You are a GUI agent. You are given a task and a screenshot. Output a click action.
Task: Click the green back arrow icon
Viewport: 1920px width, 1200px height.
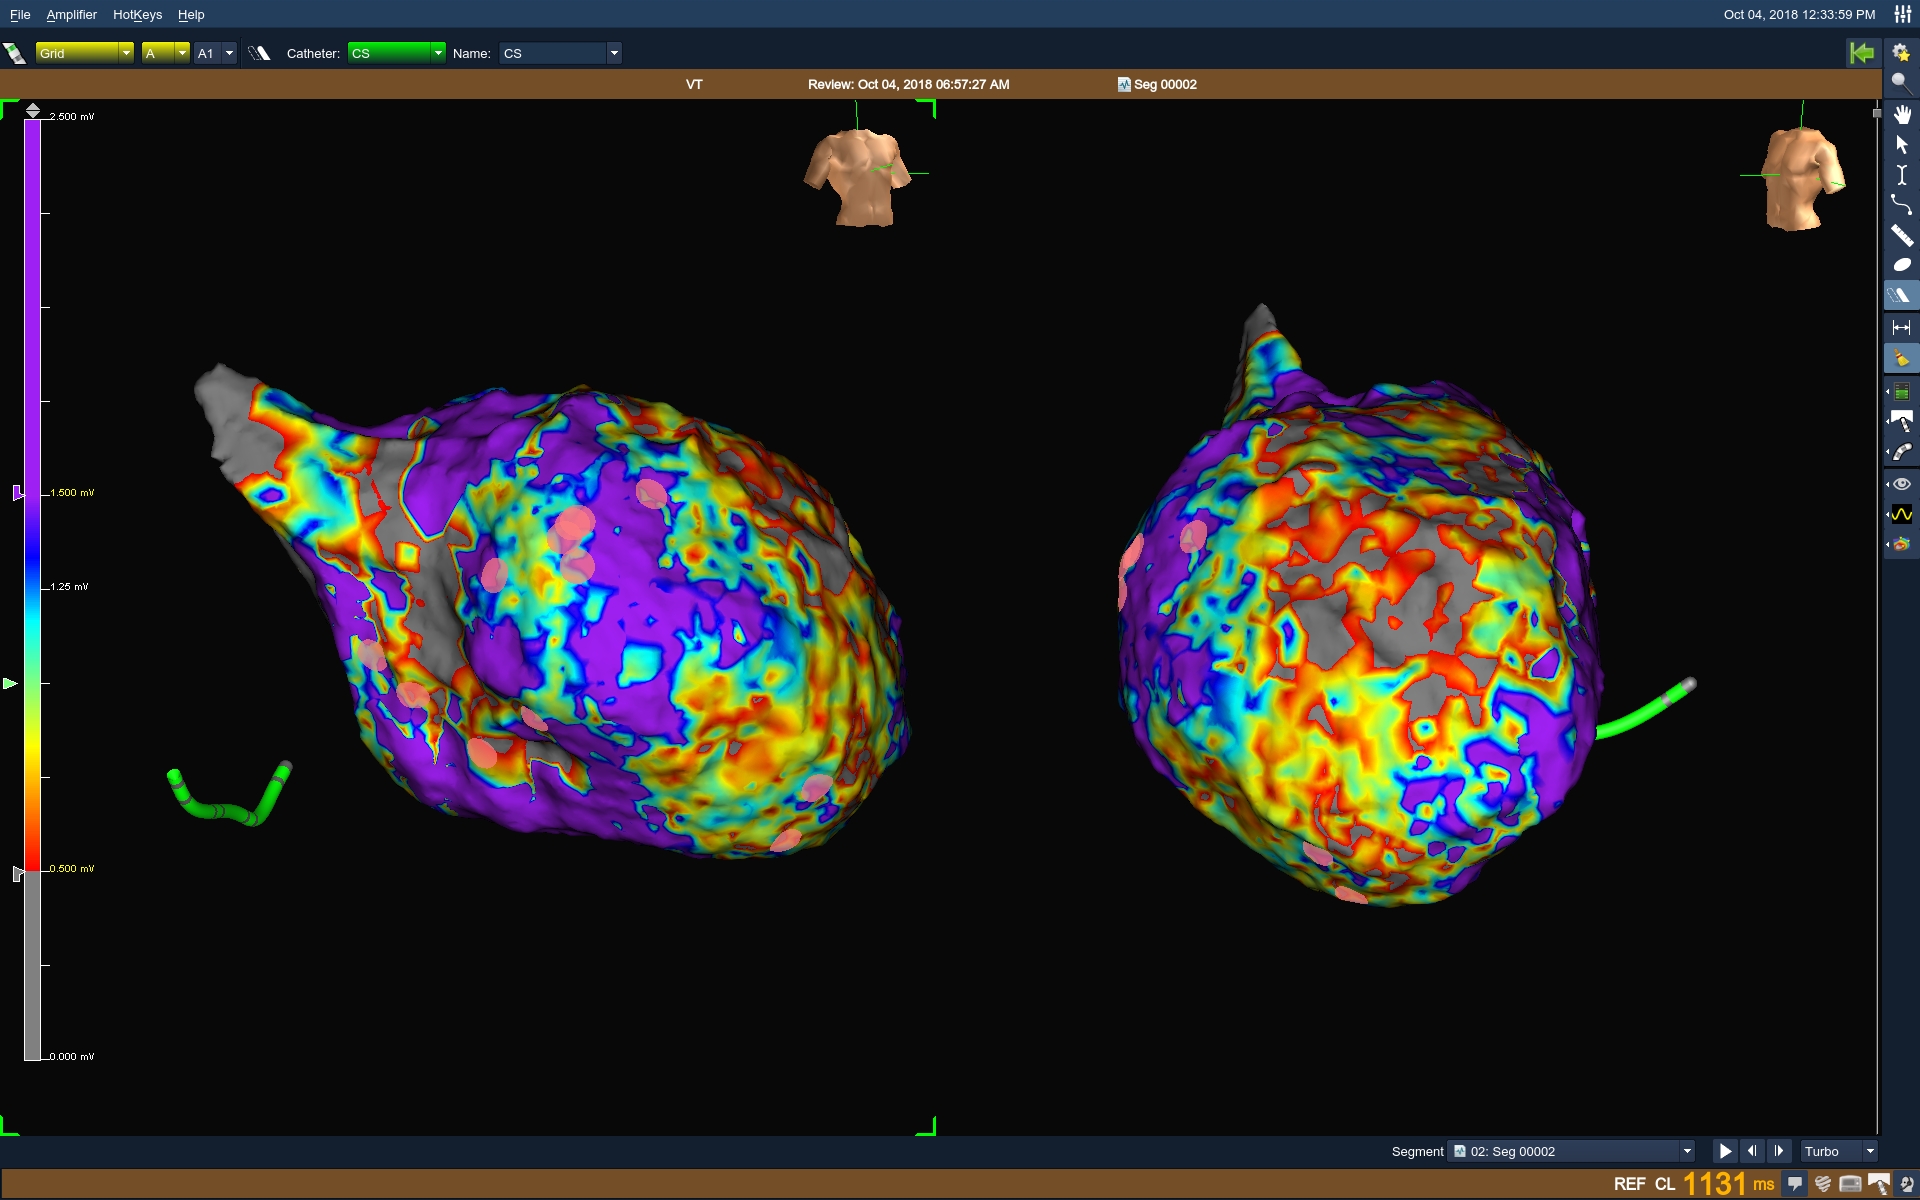tap(1861, 53)
